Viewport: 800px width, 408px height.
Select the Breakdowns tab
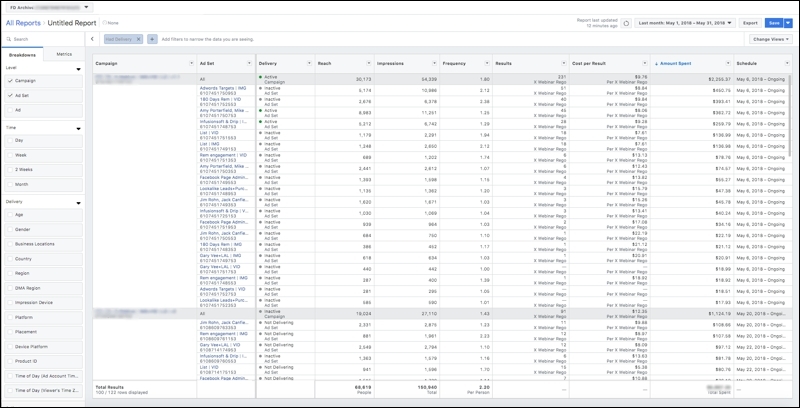[x=22, y=55]
